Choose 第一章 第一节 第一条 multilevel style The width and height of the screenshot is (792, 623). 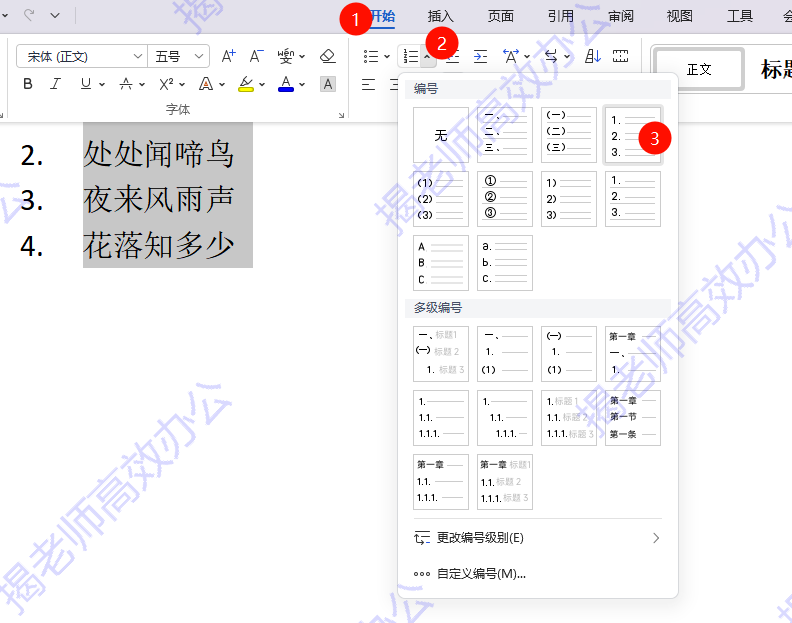(633, 418)
